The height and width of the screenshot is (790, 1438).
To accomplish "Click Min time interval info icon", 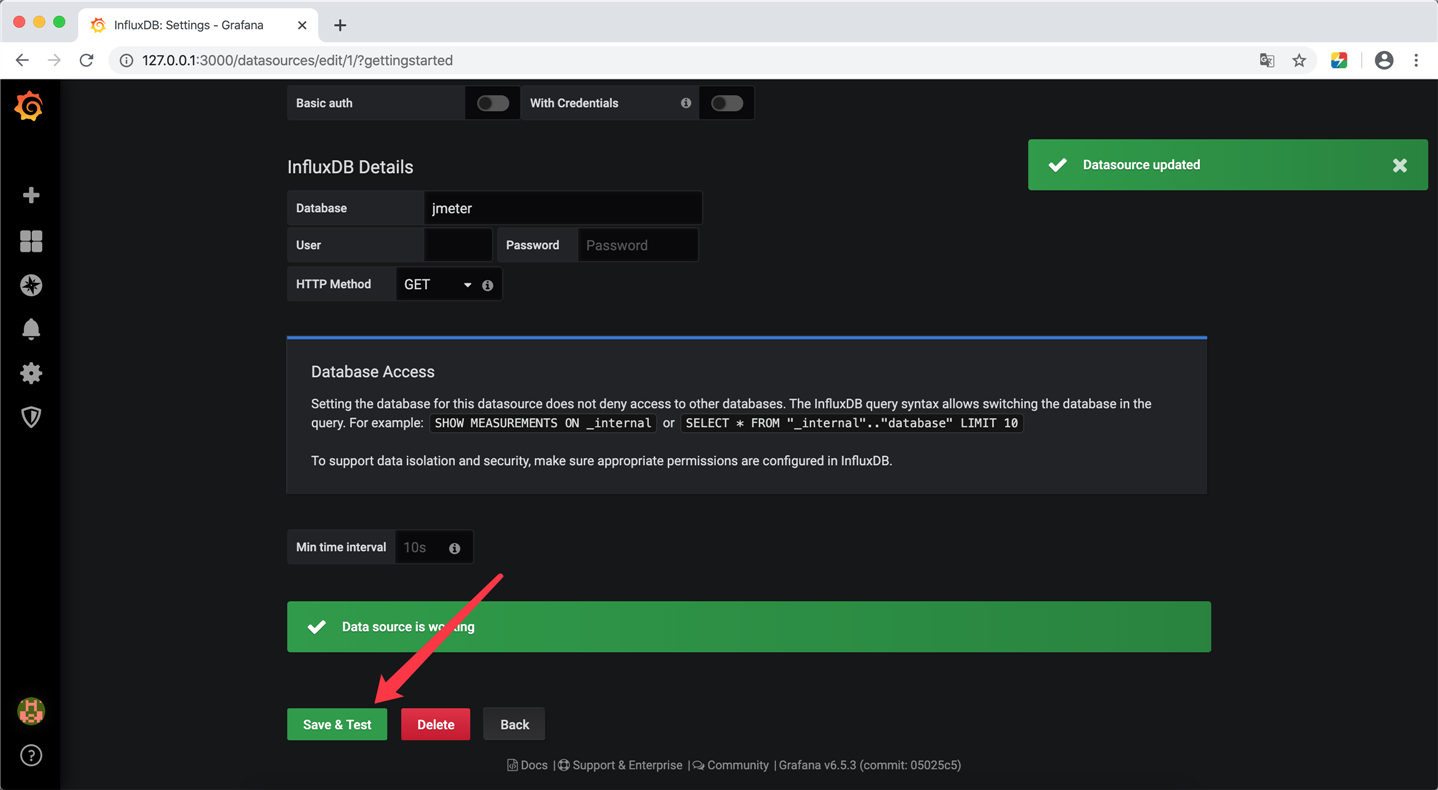I will (455, 548).
